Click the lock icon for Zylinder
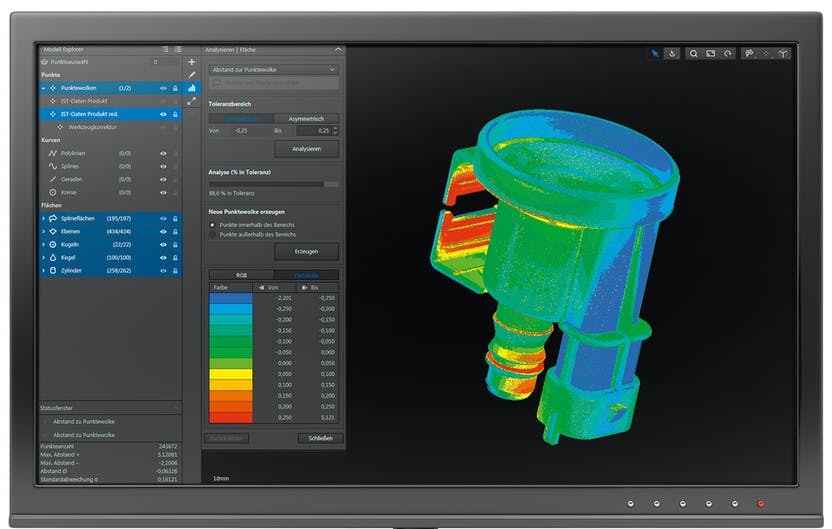This screenshot has height=529, width=832. tap(175, 271)
